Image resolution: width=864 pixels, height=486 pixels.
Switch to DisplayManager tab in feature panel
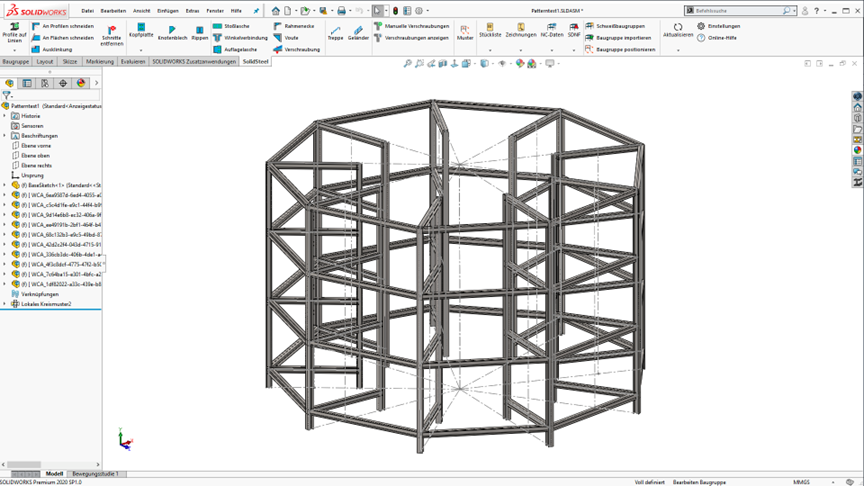click(81, 83)
